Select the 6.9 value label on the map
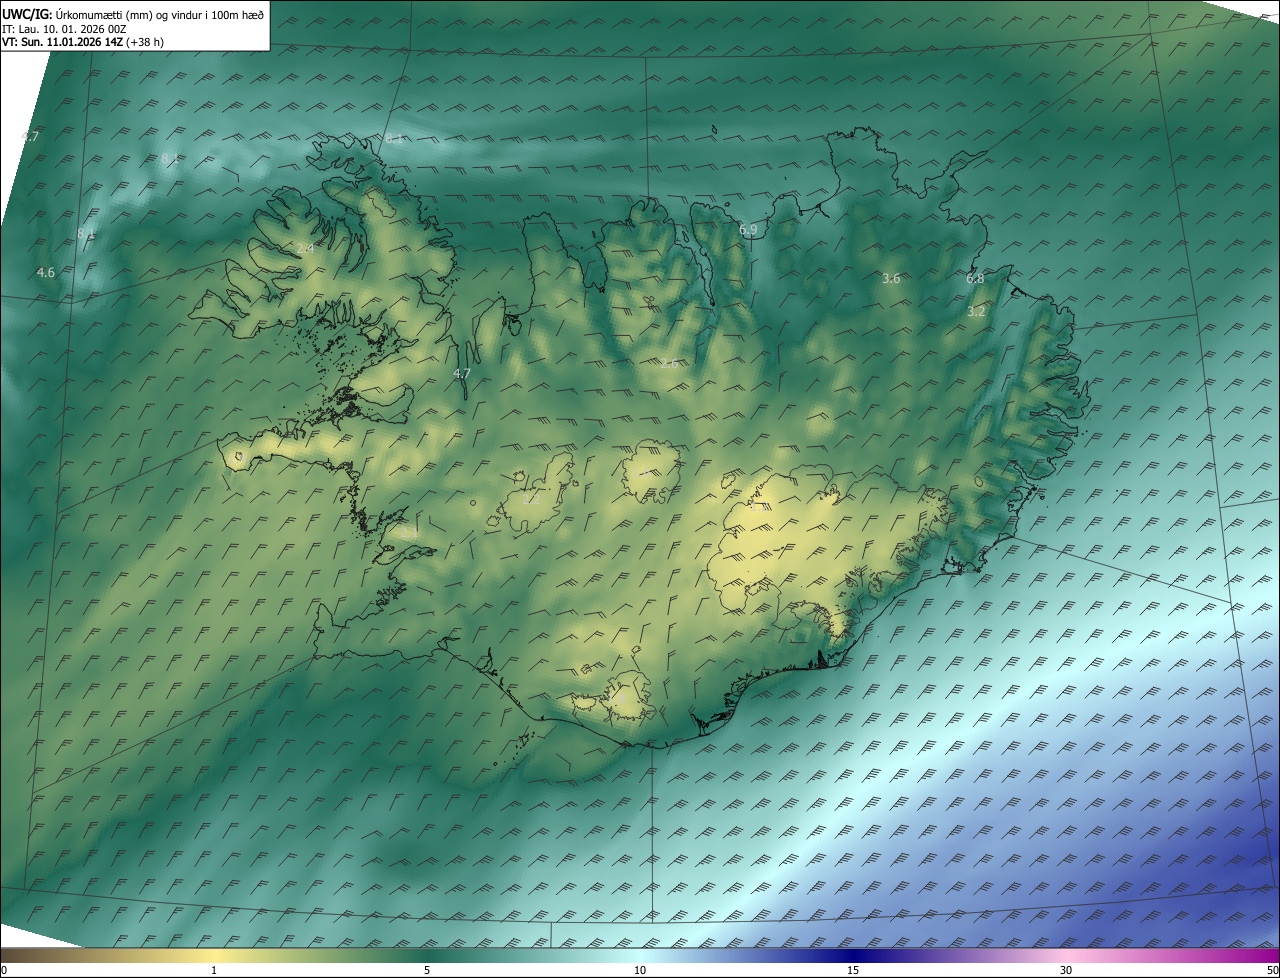1280x978 pixels. (x=748, y=230)
